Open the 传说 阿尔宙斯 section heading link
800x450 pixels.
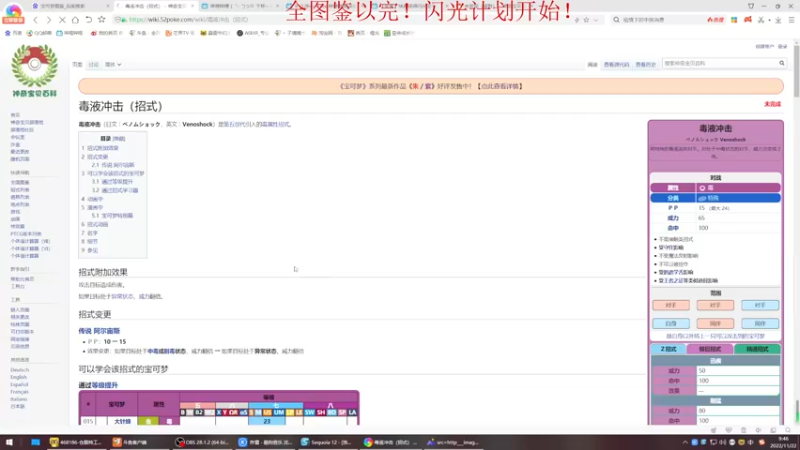click(99, 331)
